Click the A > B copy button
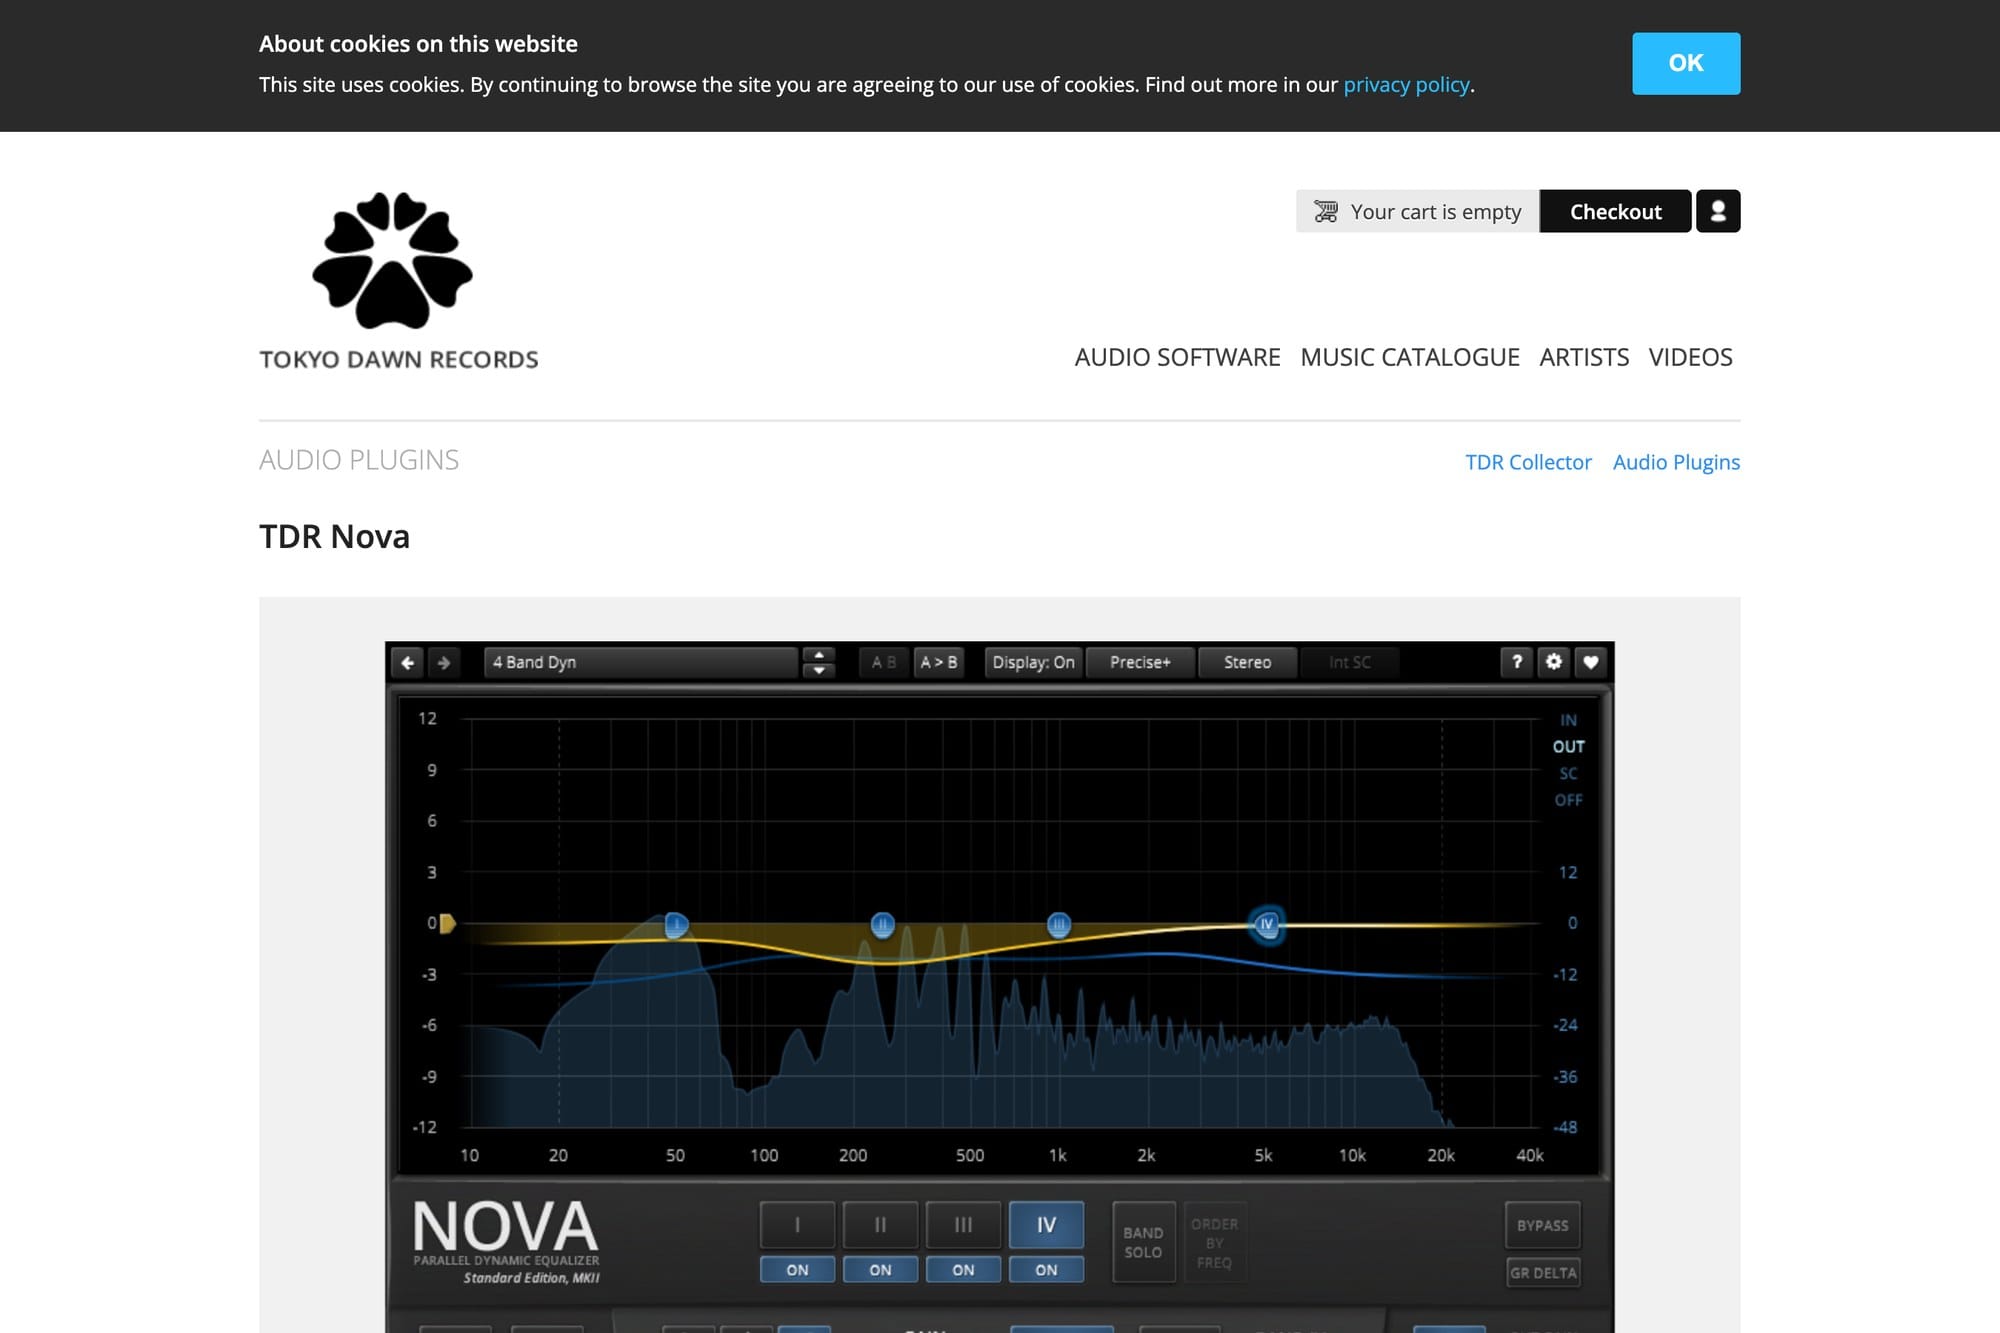This screenshot has width=2000, height=1333. [938, 662]
